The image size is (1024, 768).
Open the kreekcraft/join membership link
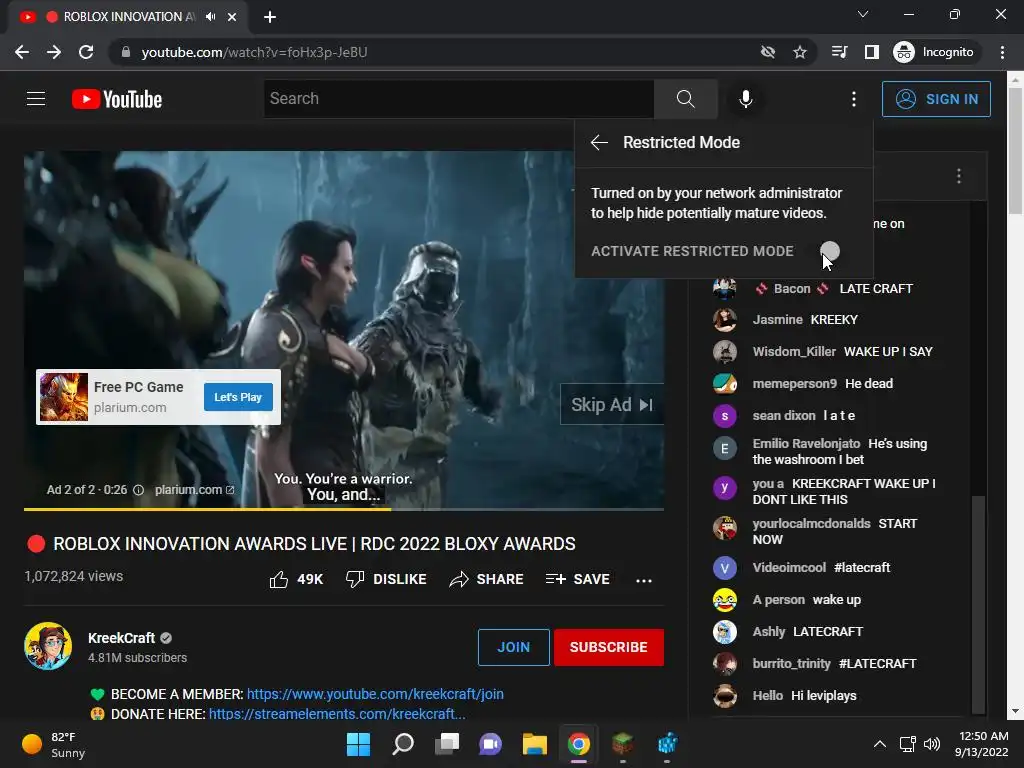[x=375, y=694]
